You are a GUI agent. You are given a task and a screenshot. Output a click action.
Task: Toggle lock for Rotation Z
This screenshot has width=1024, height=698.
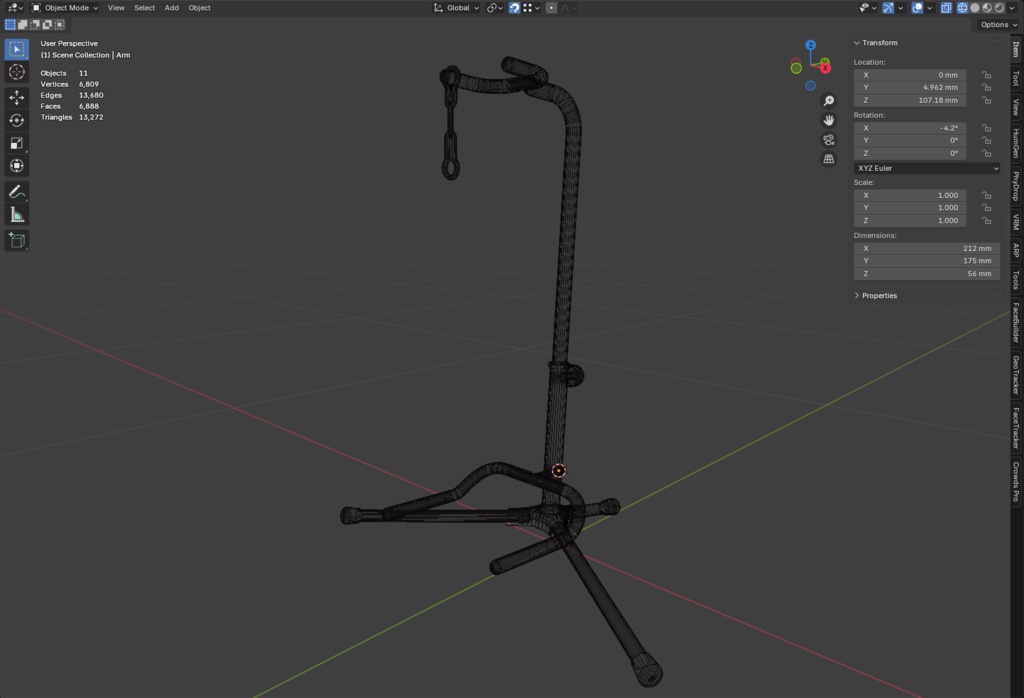986,153
